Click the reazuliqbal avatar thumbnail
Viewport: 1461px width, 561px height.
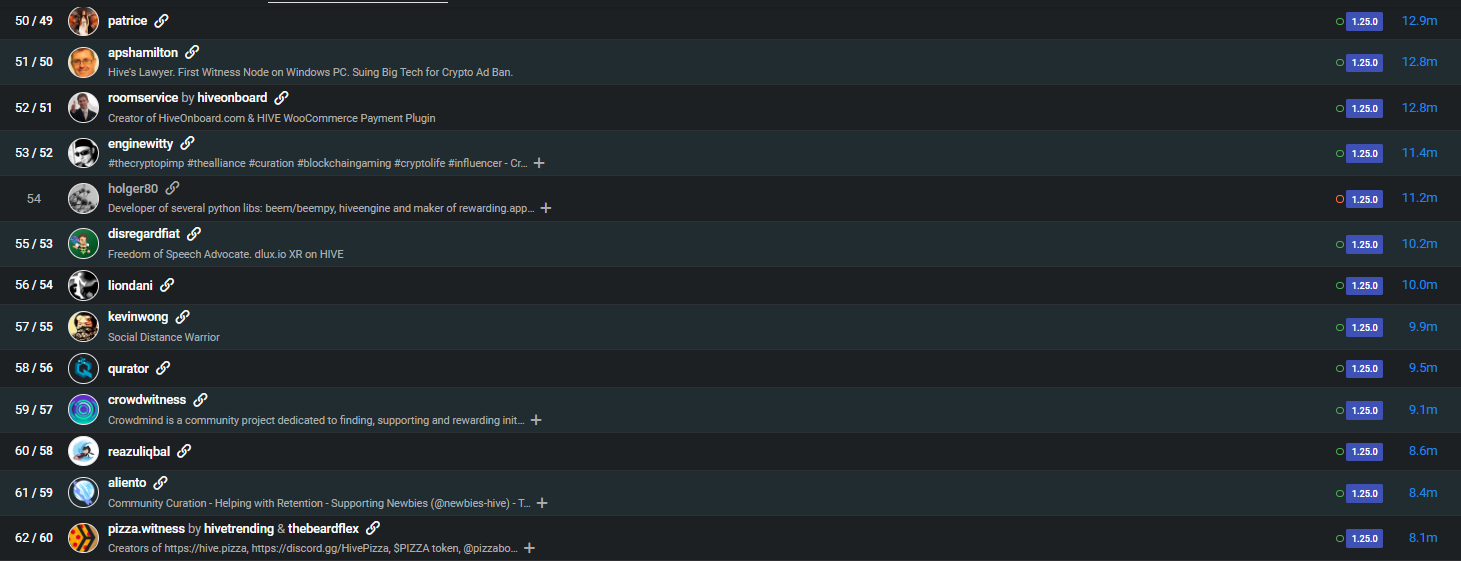[83, 451]
